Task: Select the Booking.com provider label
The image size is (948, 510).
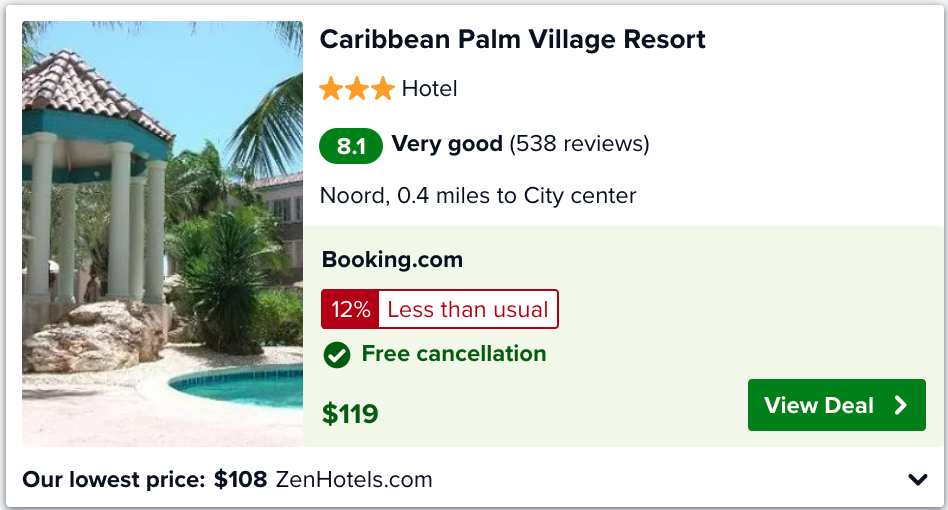Action: click(x=392, y=259)
